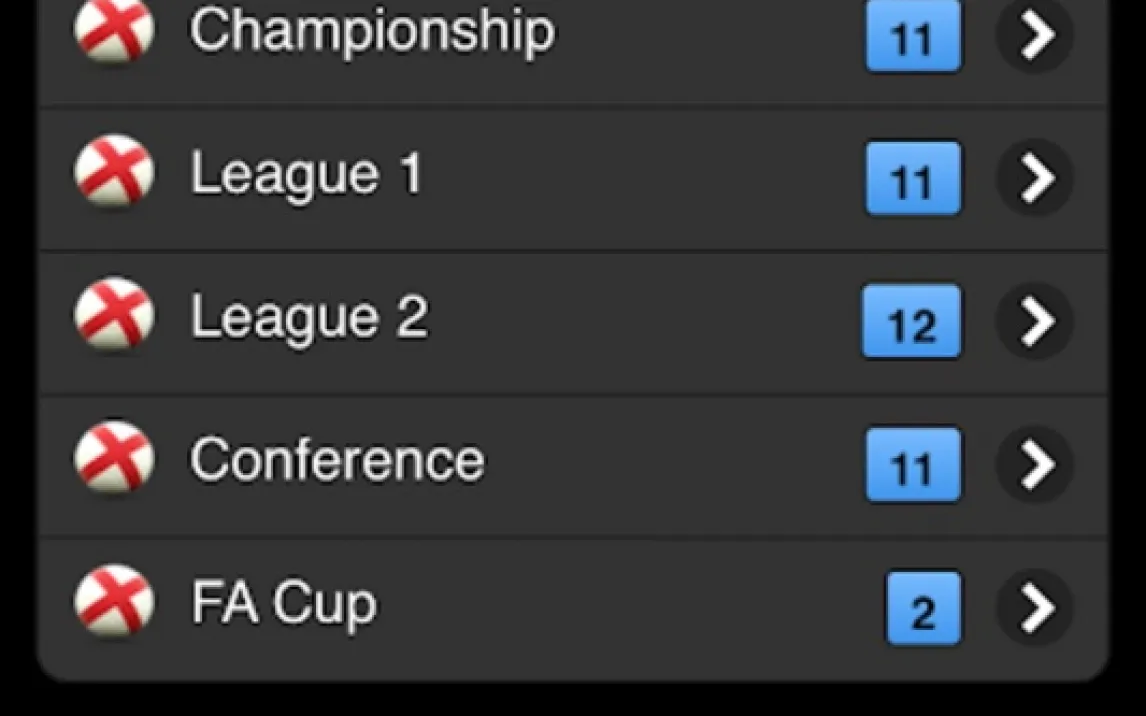Click the England flag icon beside League 2
Viewport: 1146px width, 716px height.
(x=114, y=313)
